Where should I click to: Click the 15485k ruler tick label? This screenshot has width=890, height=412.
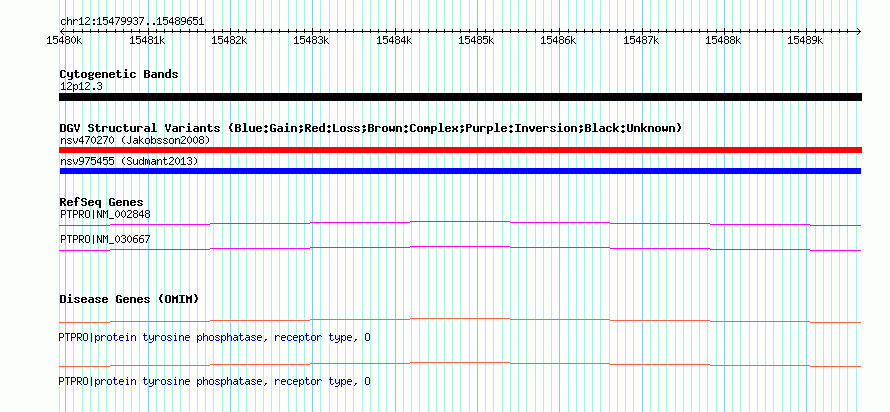(x=476, y=40)
